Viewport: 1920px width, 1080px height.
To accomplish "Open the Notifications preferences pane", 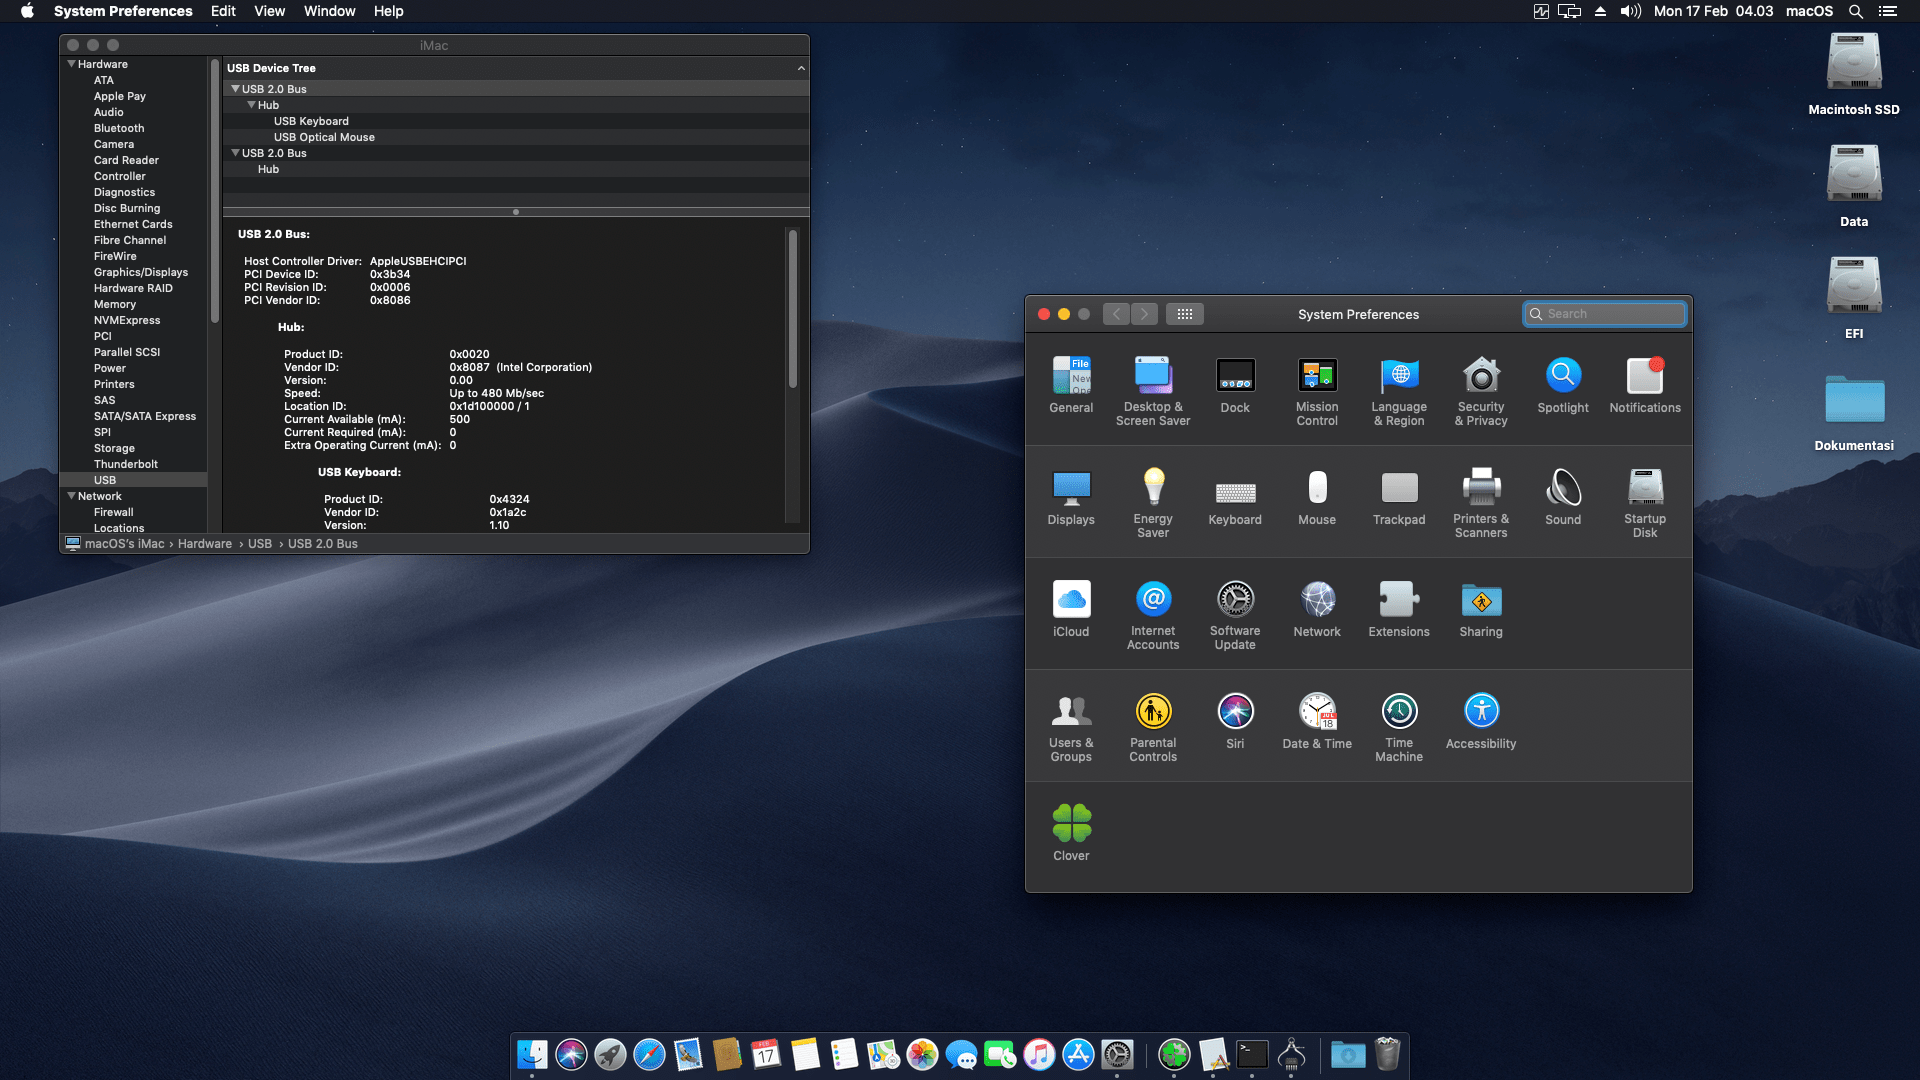I will [1644, 377].
